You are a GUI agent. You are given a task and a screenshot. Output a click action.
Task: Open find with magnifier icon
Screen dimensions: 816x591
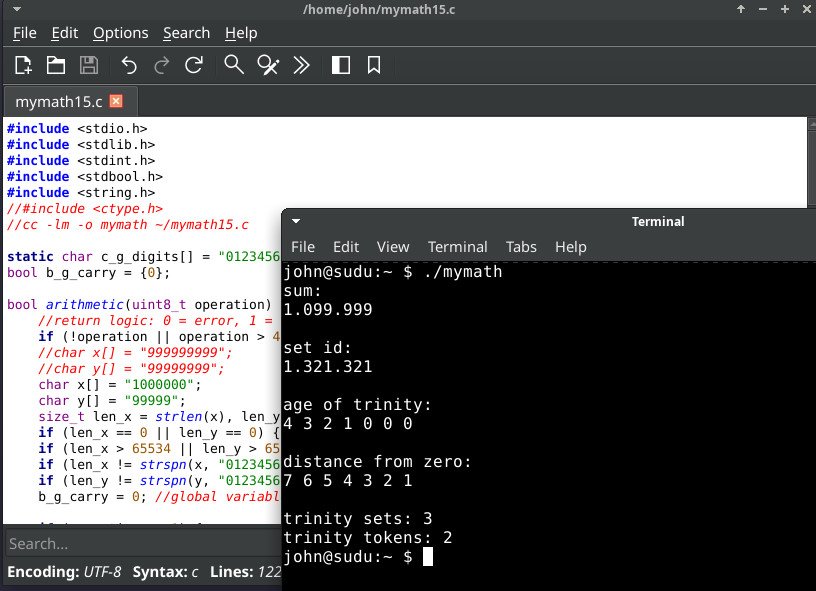click(x=234, y=66)
